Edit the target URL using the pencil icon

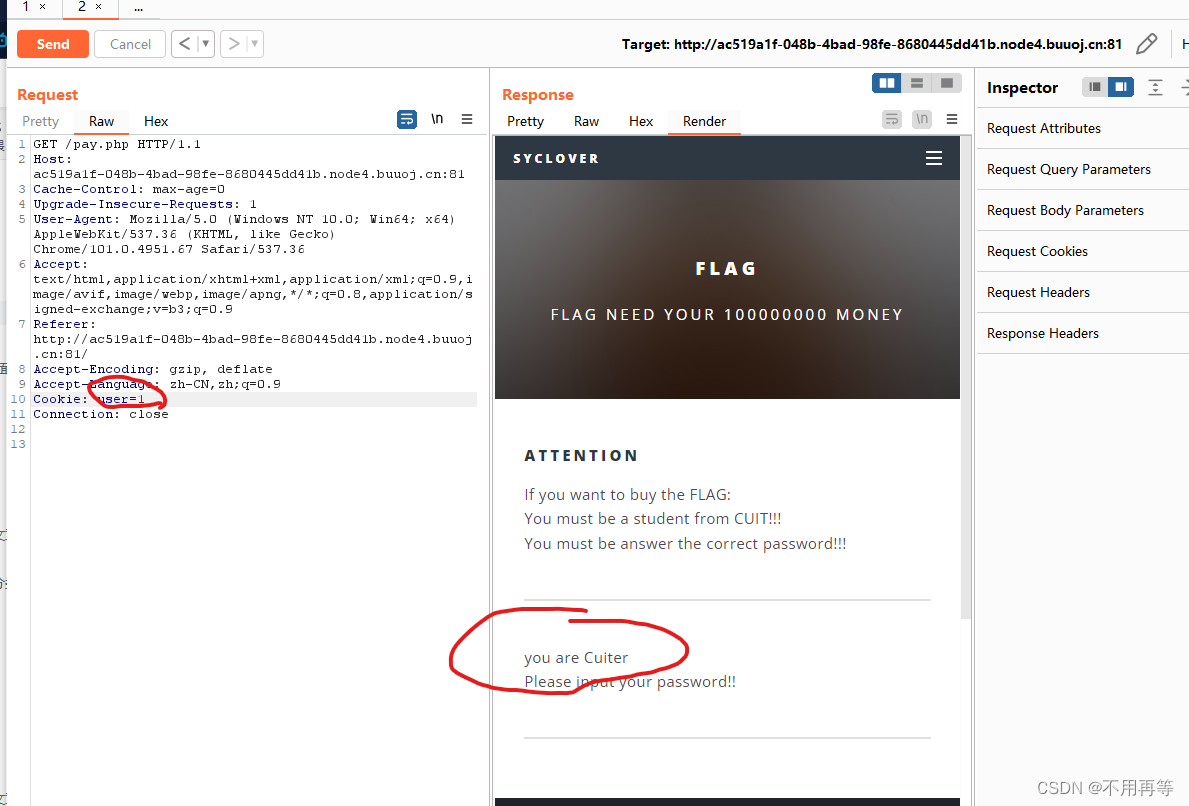(x=1146, y=43)
